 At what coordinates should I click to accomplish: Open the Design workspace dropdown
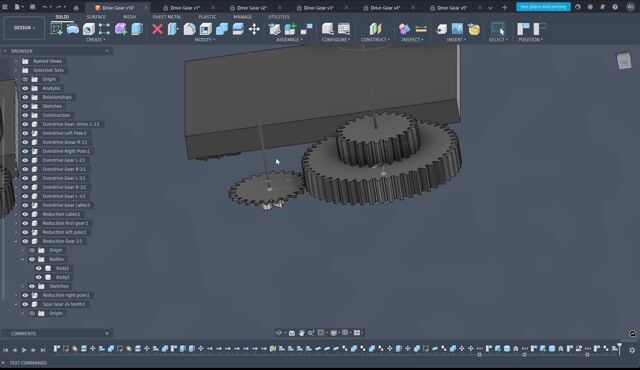click(24, 28)
